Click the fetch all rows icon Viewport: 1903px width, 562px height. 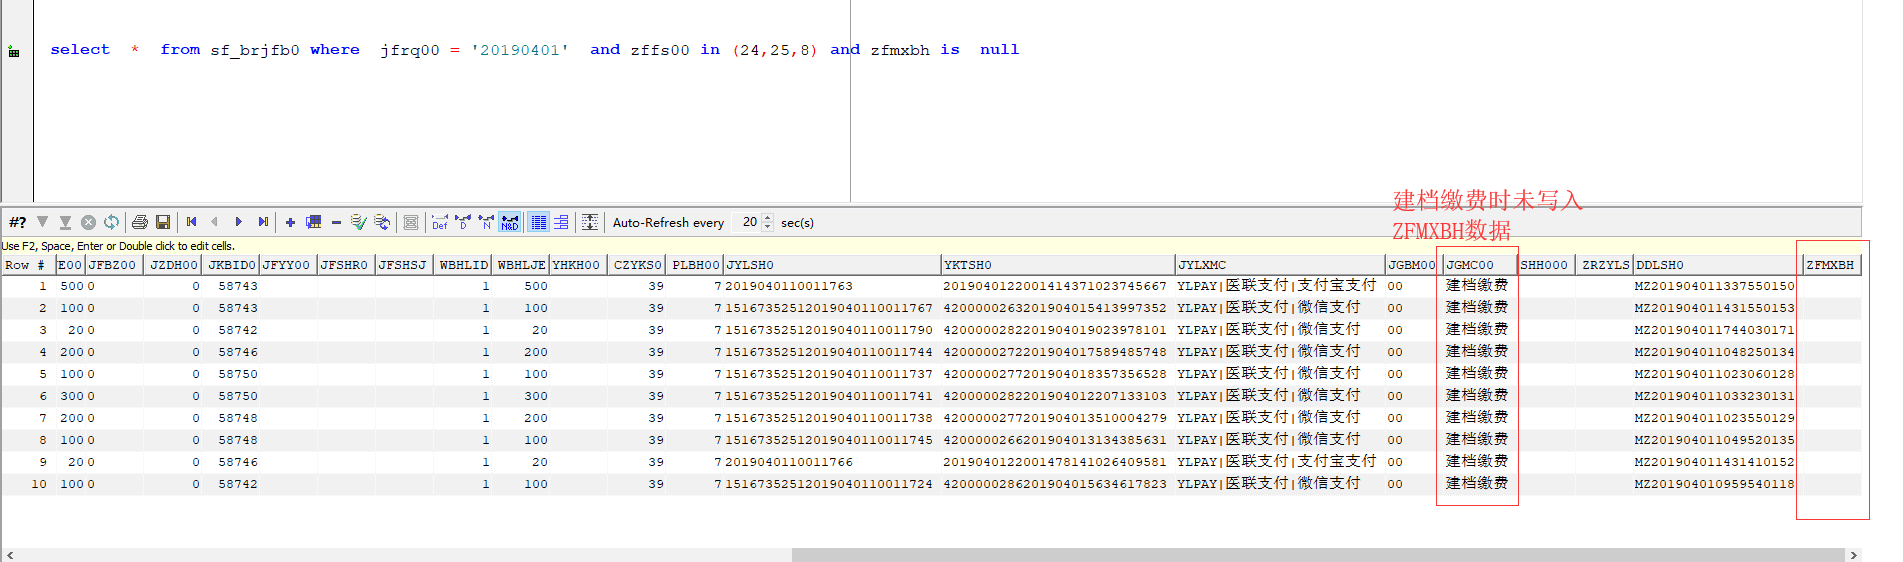65,222
